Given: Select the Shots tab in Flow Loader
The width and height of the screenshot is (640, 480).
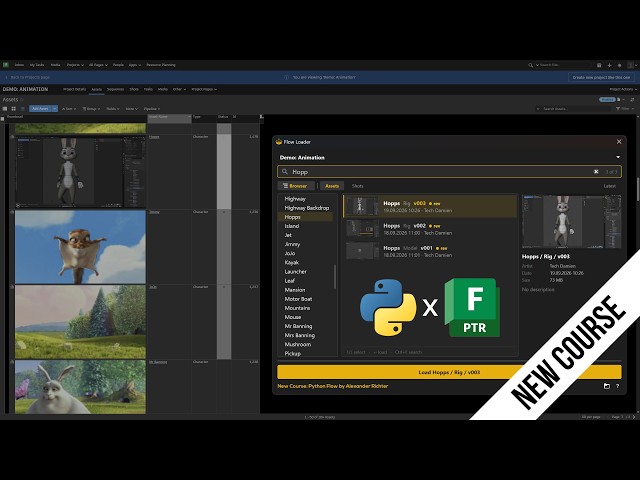Looking at the screenshot, I should [x=358, y=186].
